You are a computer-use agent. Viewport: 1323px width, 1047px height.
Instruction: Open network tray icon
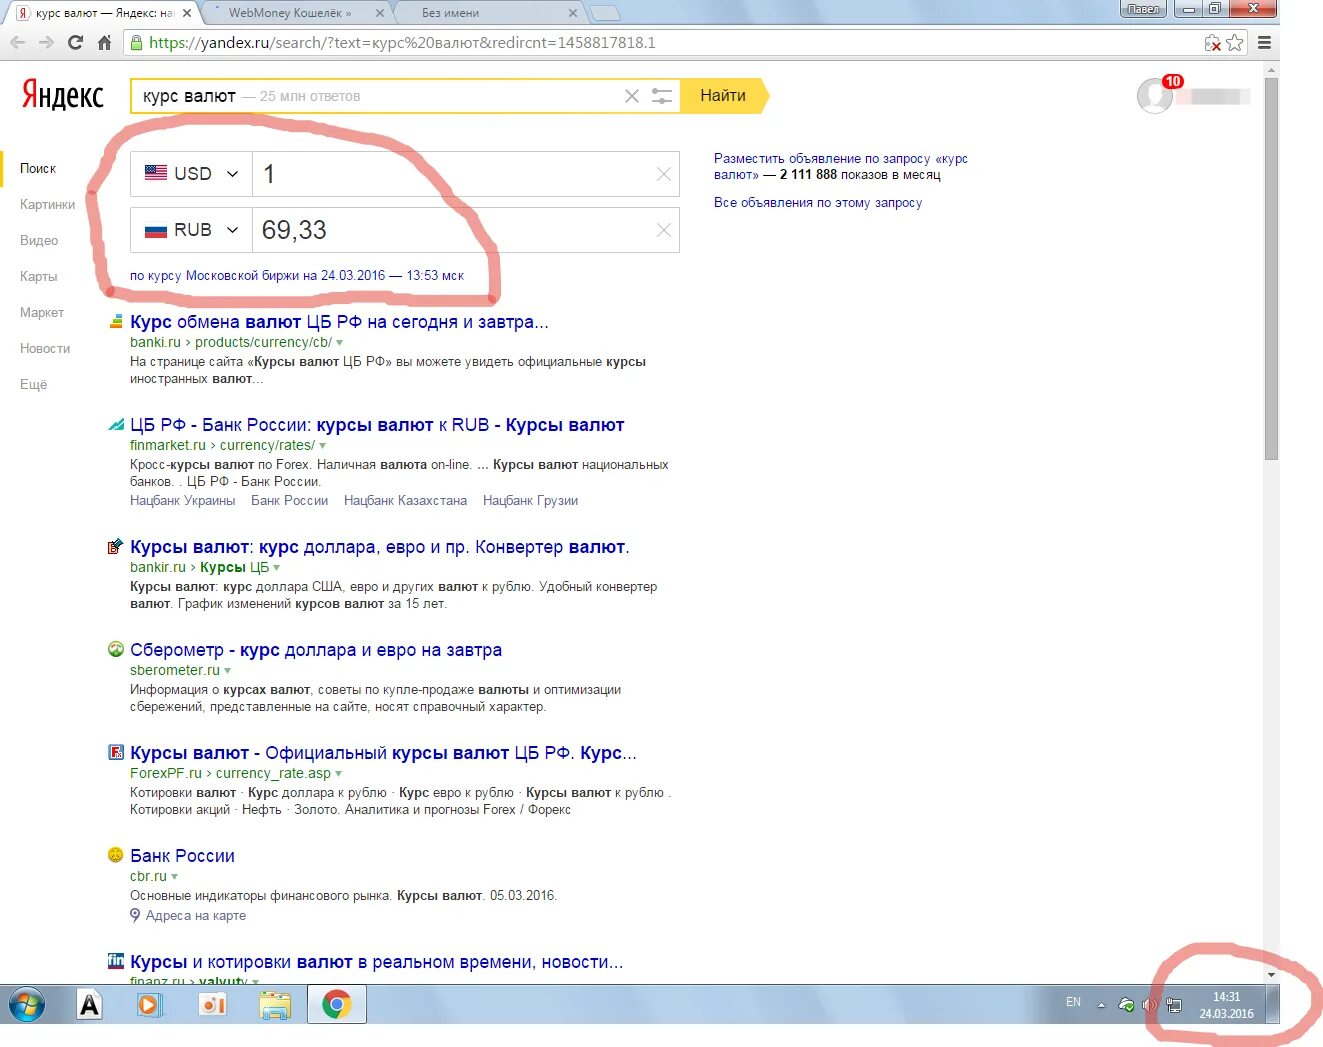point(1174,1005)
